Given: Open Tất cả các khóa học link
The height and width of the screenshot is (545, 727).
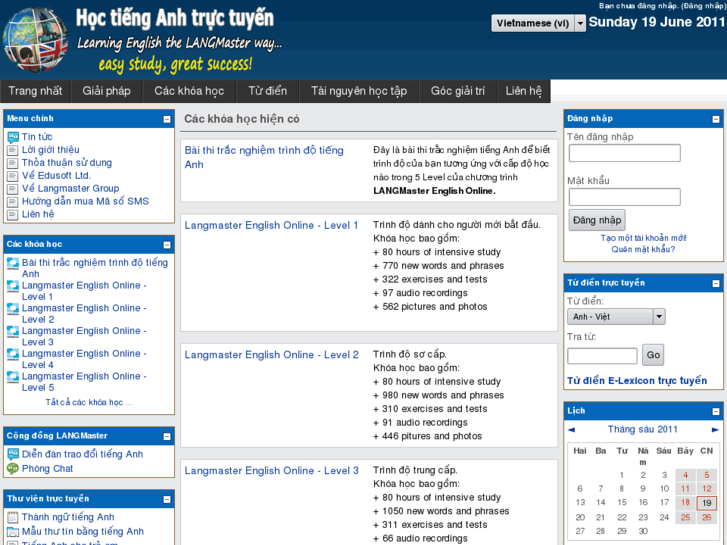Looking at the screenshot, I should (89, 403).
